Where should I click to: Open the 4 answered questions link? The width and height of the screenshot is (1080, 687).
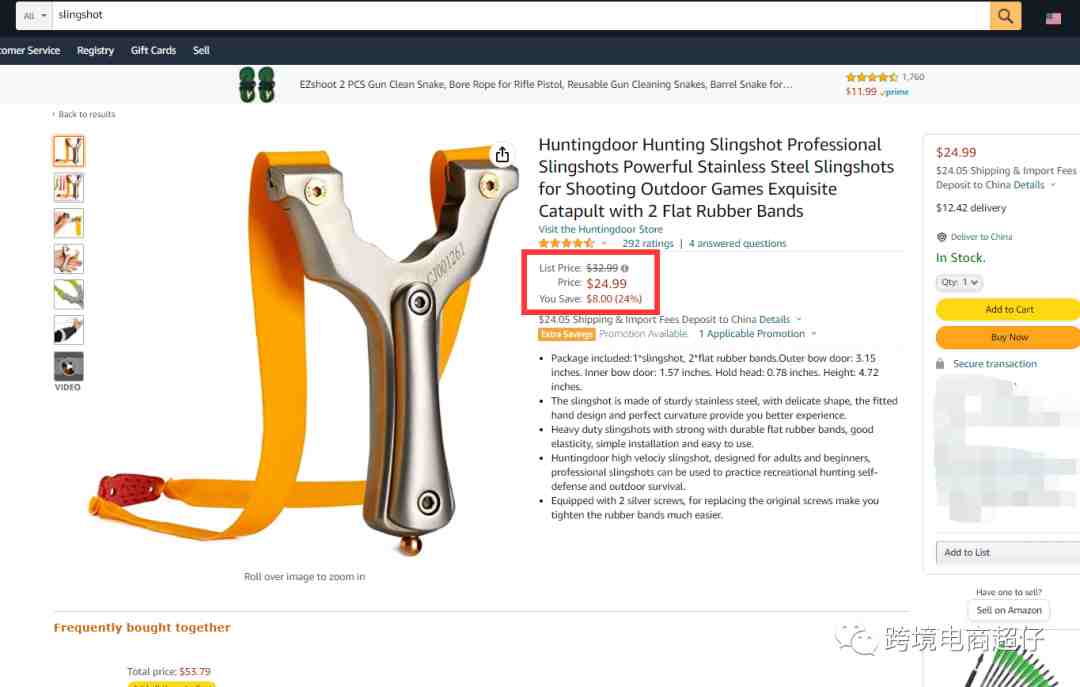click(x=737, y=243)
